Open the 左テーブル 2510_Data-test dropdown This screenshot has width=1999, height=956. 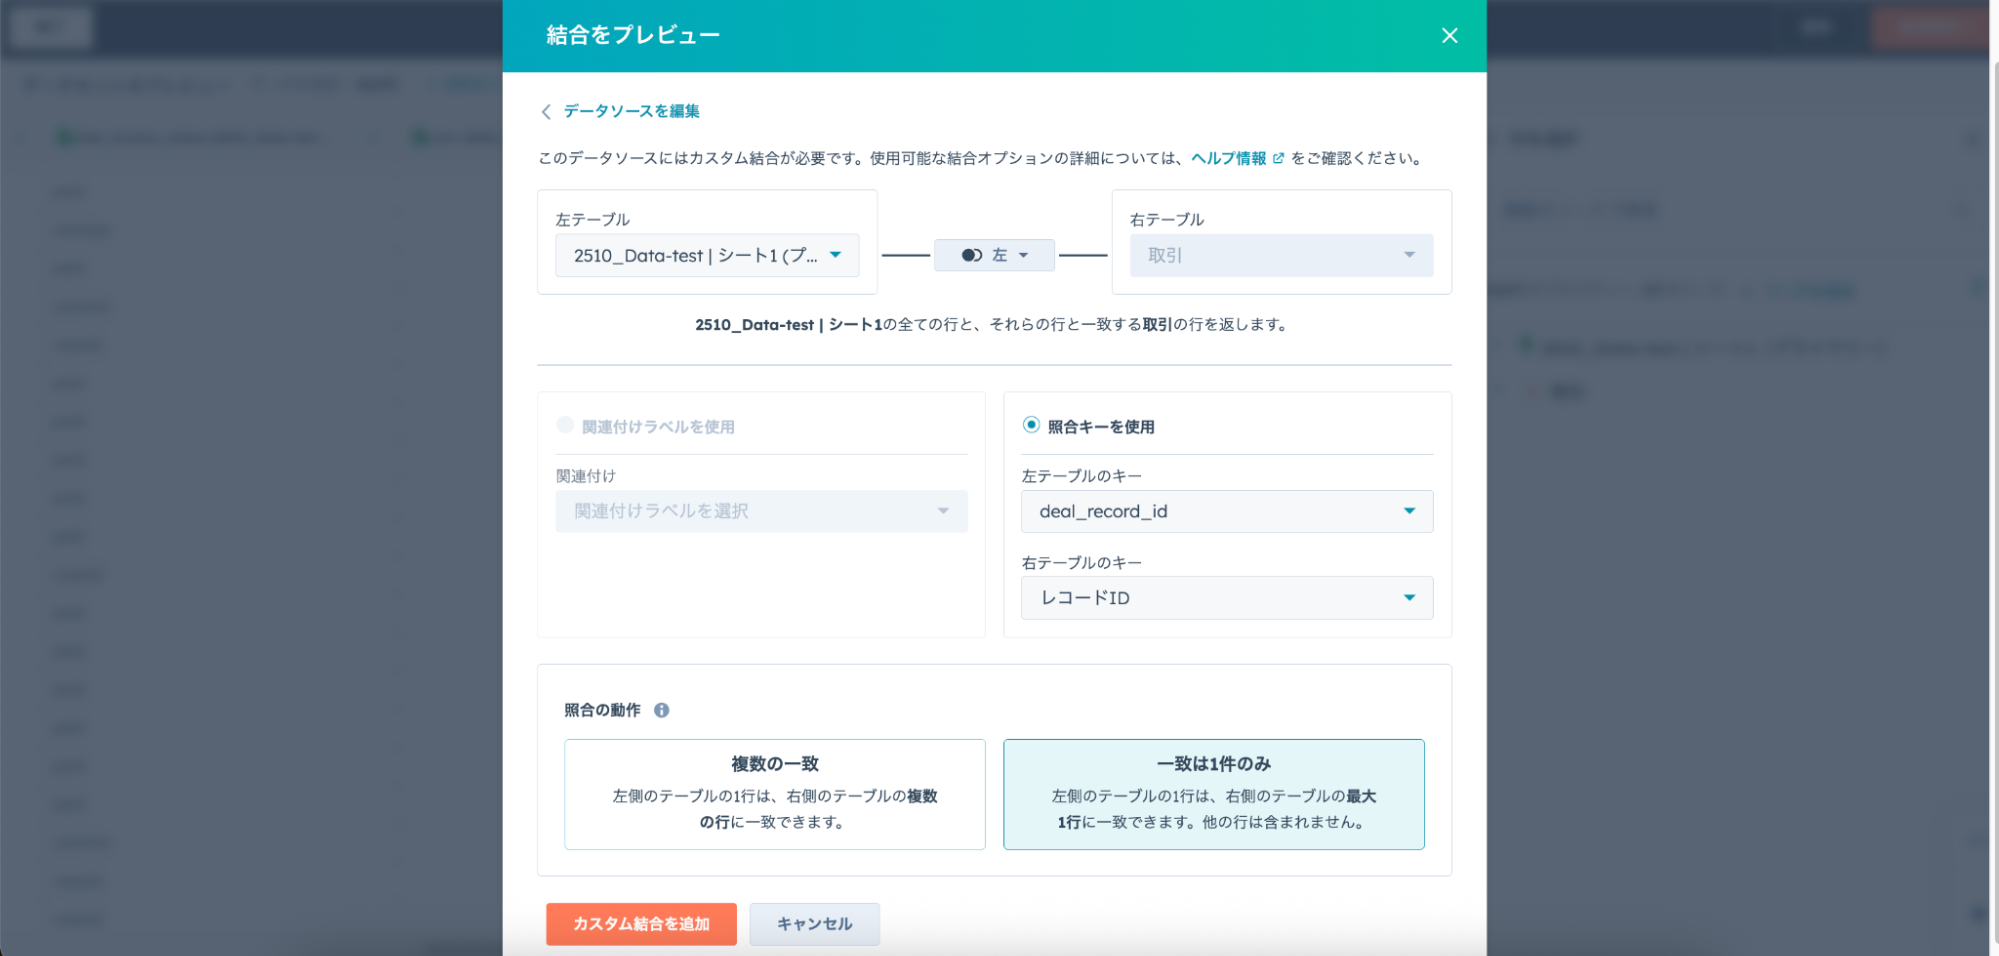[706, 256]
